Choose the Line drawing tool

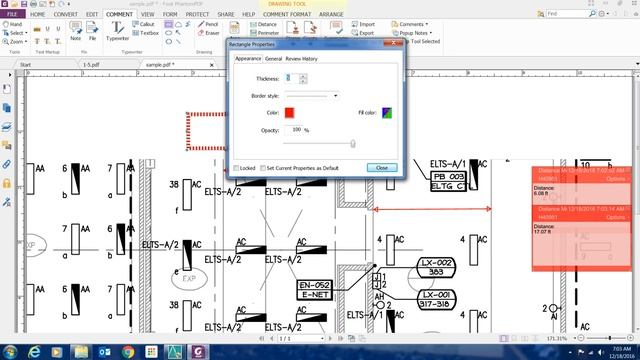pyautogui.click(x=178, y=42)
